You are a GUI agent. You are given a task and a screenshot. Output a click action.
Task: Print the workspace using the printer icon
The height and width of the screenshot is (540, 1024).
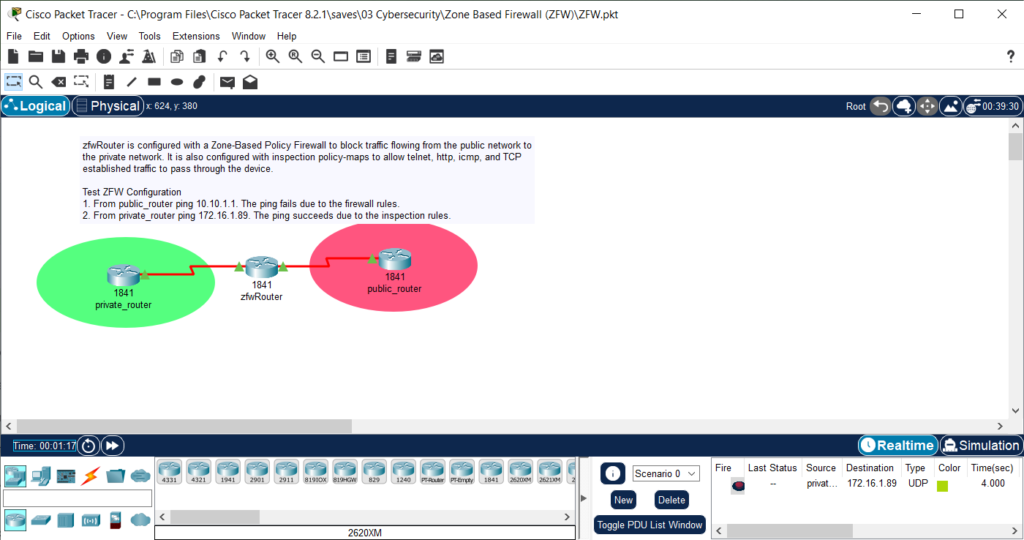81,57
